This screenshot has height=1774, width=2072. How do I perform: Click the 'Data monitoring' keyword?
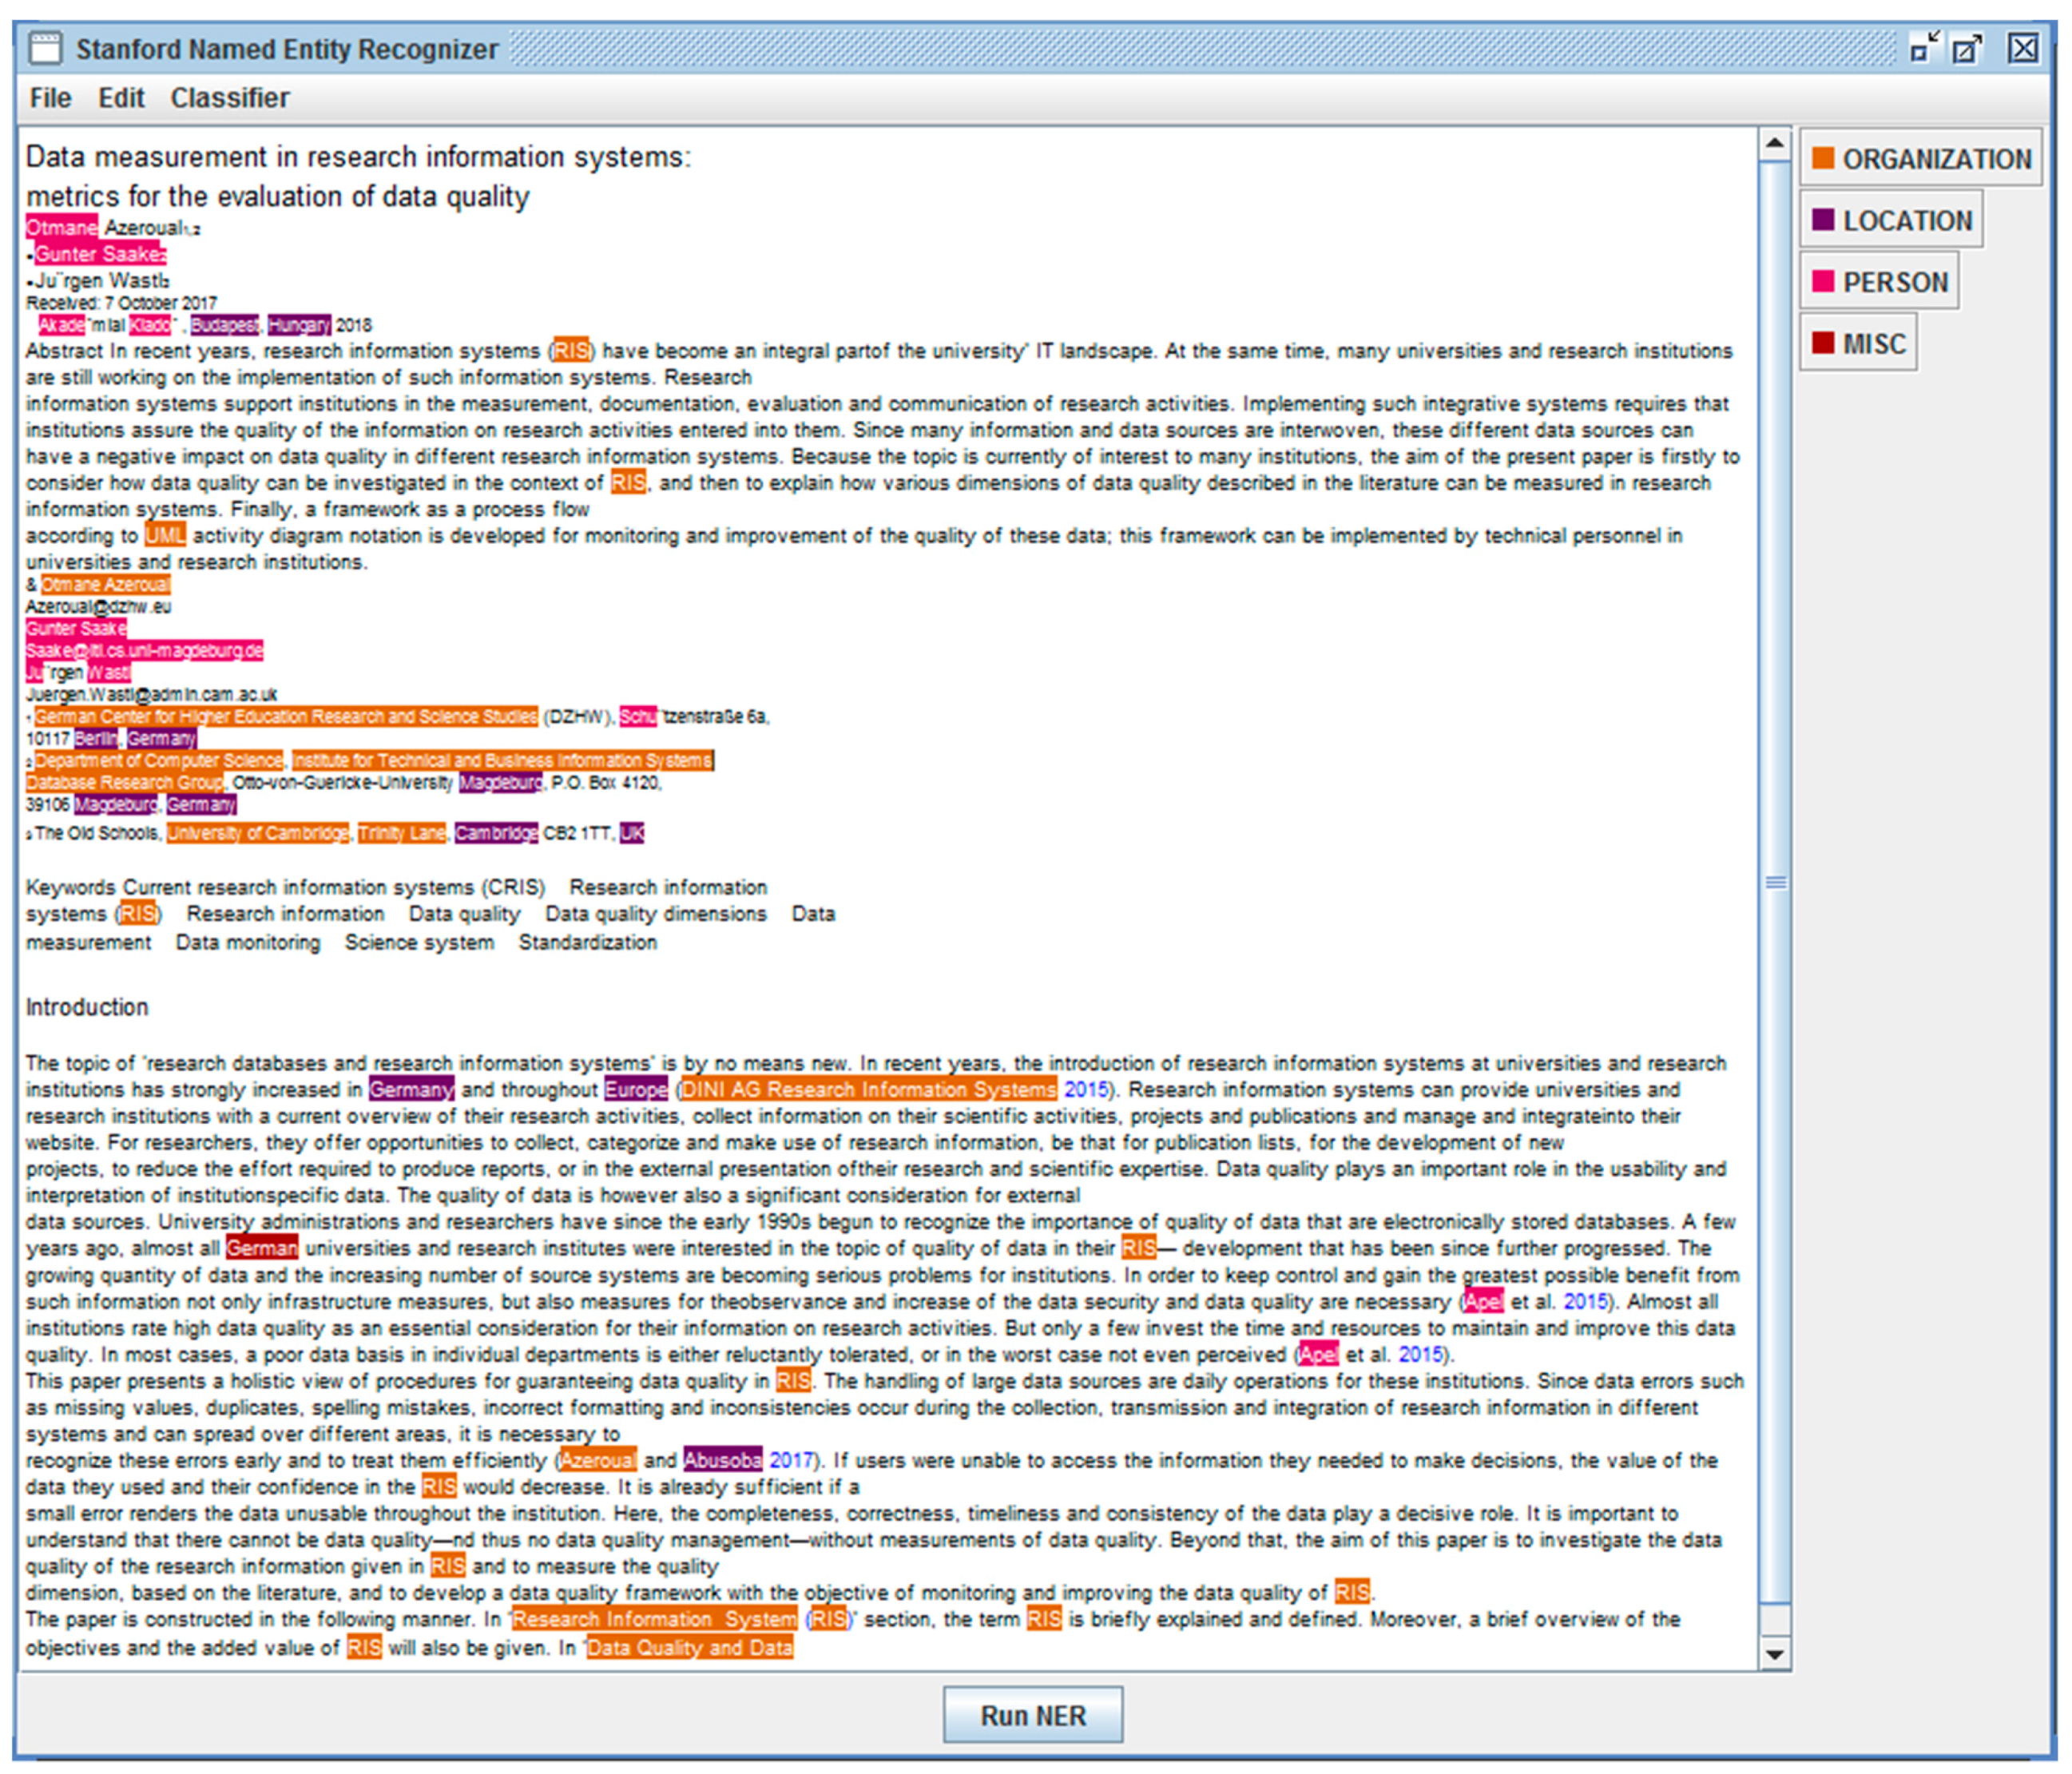point(248,942)
